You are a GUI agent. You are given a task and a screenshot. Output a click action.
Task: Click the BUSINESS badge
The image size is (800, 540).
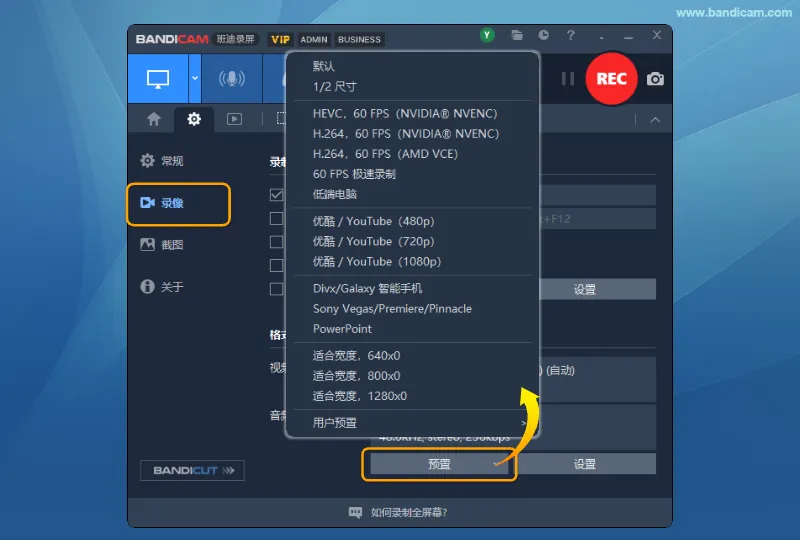tap(359, 39)
